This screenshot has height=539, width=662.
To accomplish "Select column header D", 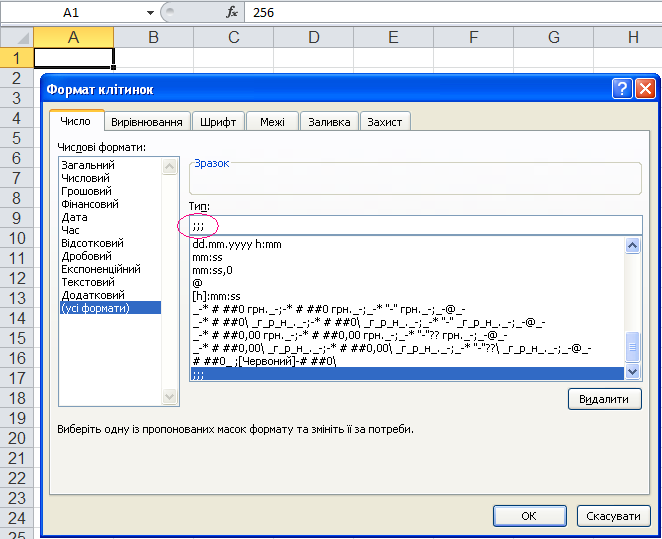I will tap(313, 37).
